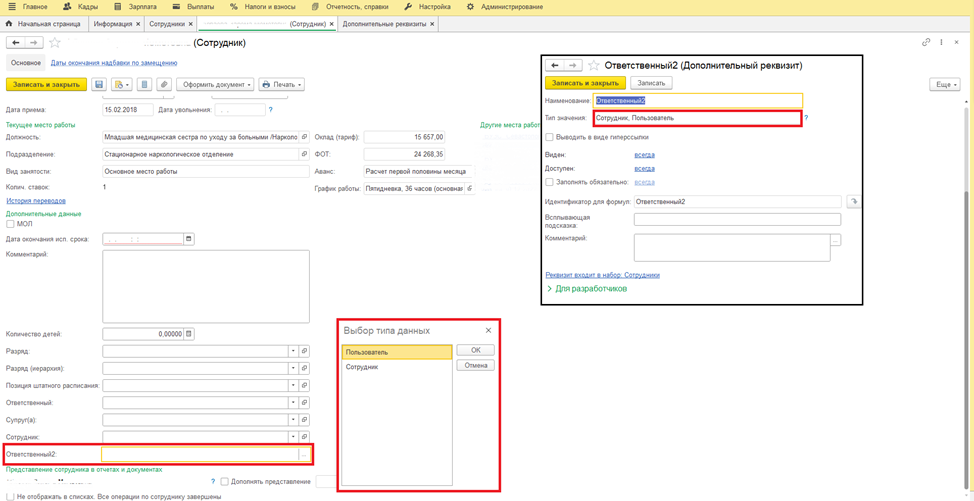Open calendar for Дата окончания исп. срока
Viewport: 974px width, 501px height.
[189, 239]
